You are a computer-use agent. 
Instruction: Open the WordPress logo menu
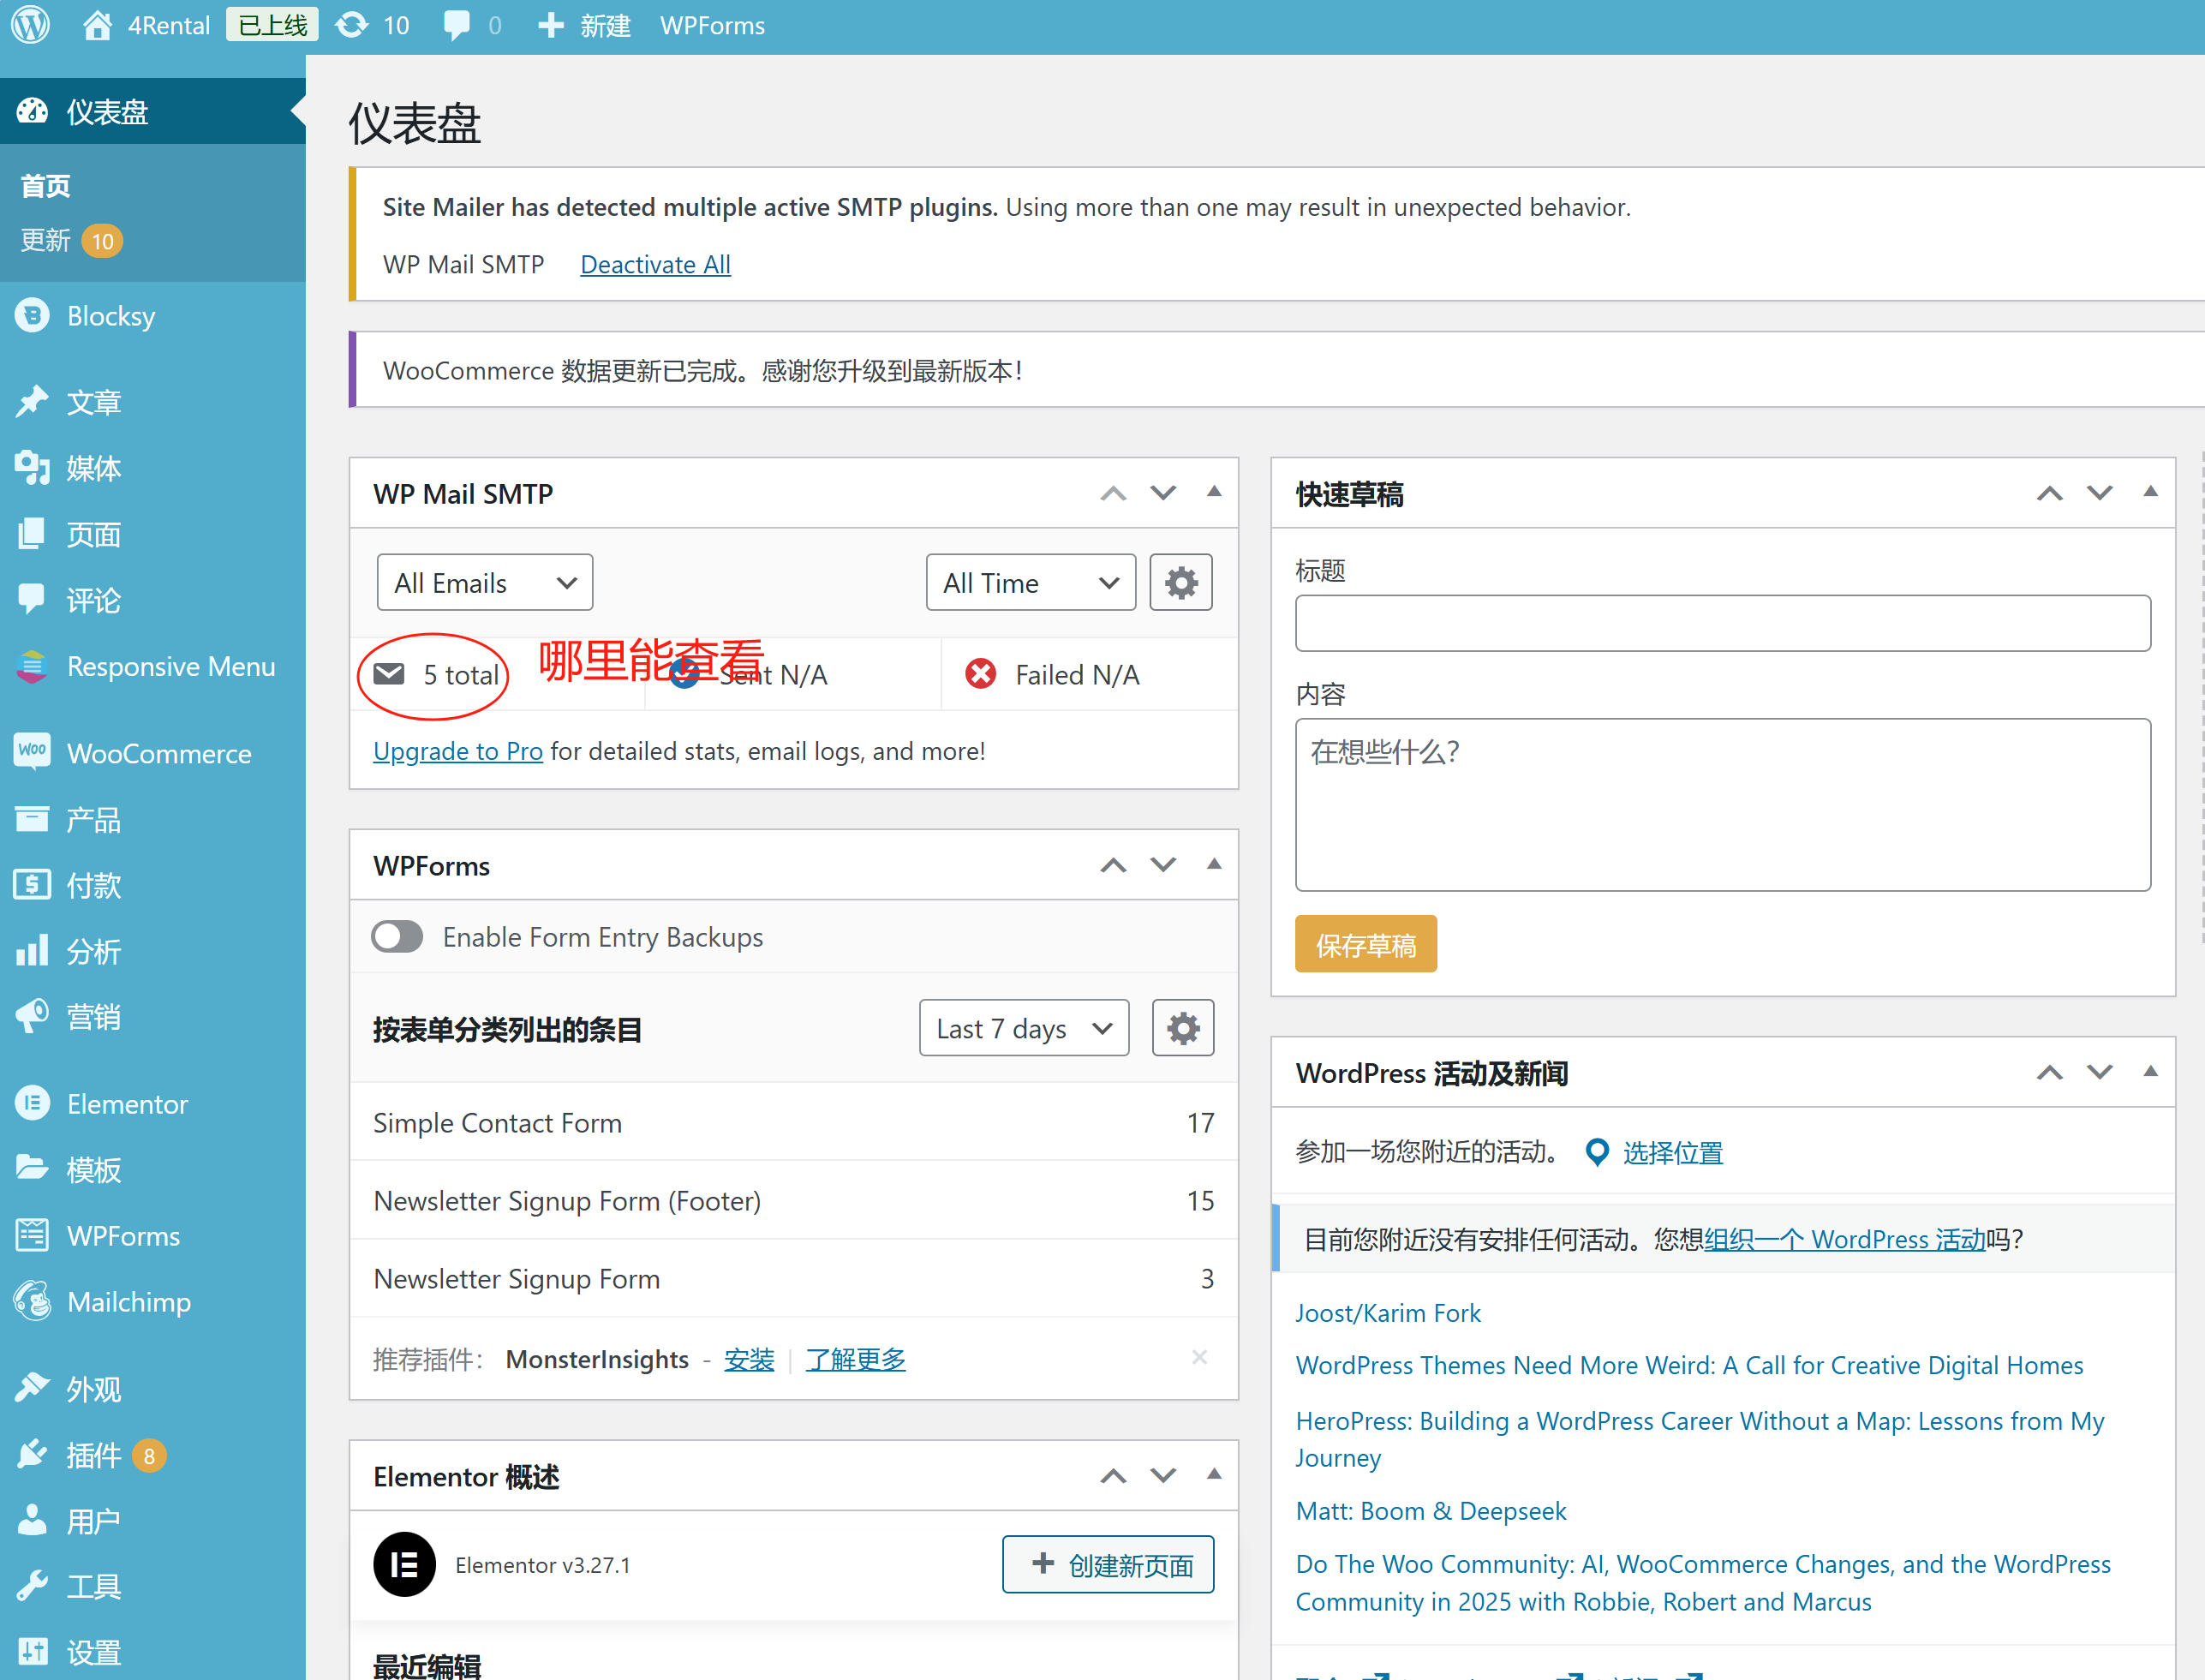click(x=30, y=25)
